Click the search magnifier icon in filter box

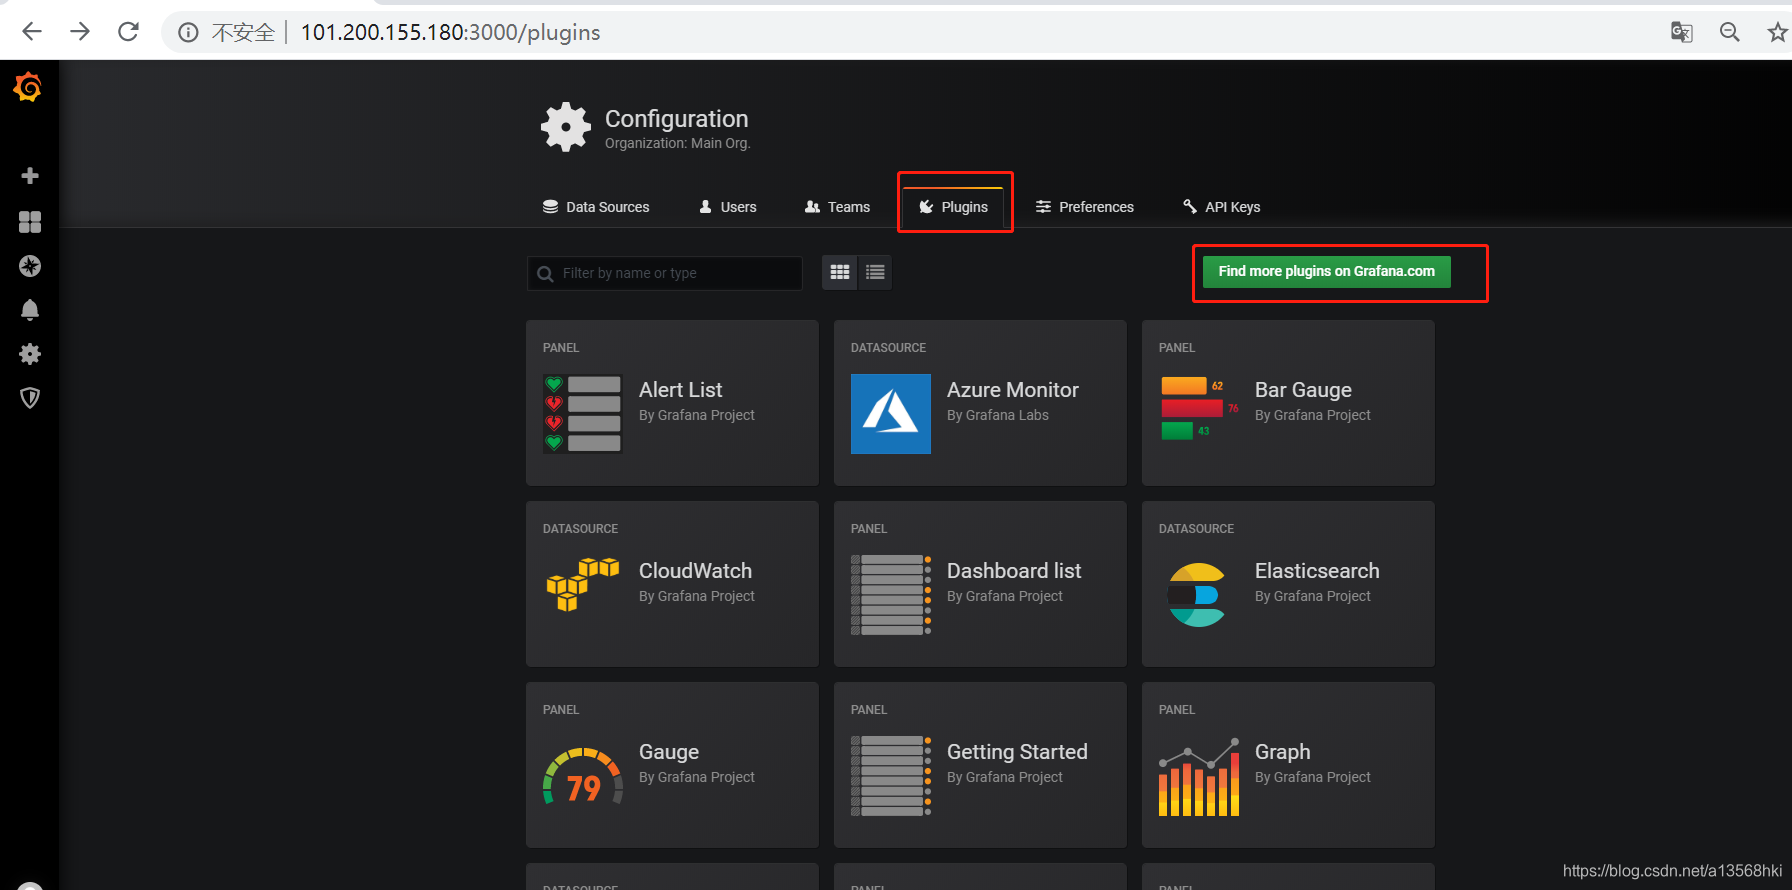click(x=545, y=274)
